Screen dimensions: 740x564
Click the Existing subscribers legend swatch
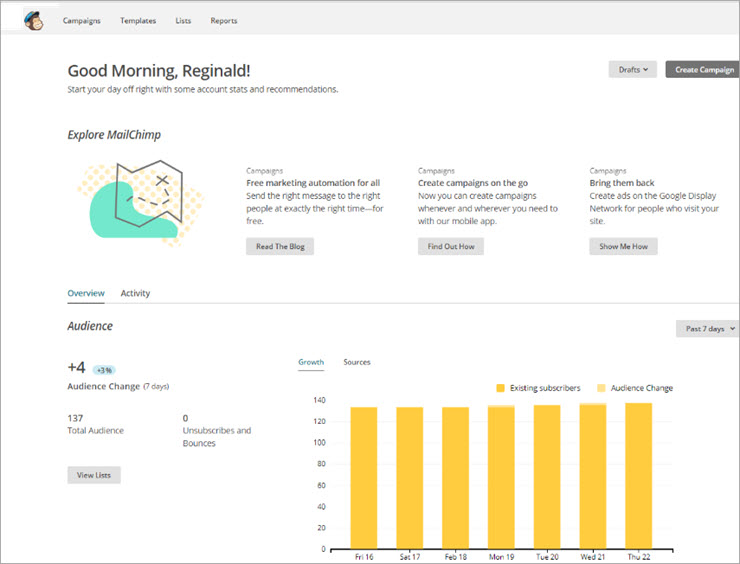501,388
